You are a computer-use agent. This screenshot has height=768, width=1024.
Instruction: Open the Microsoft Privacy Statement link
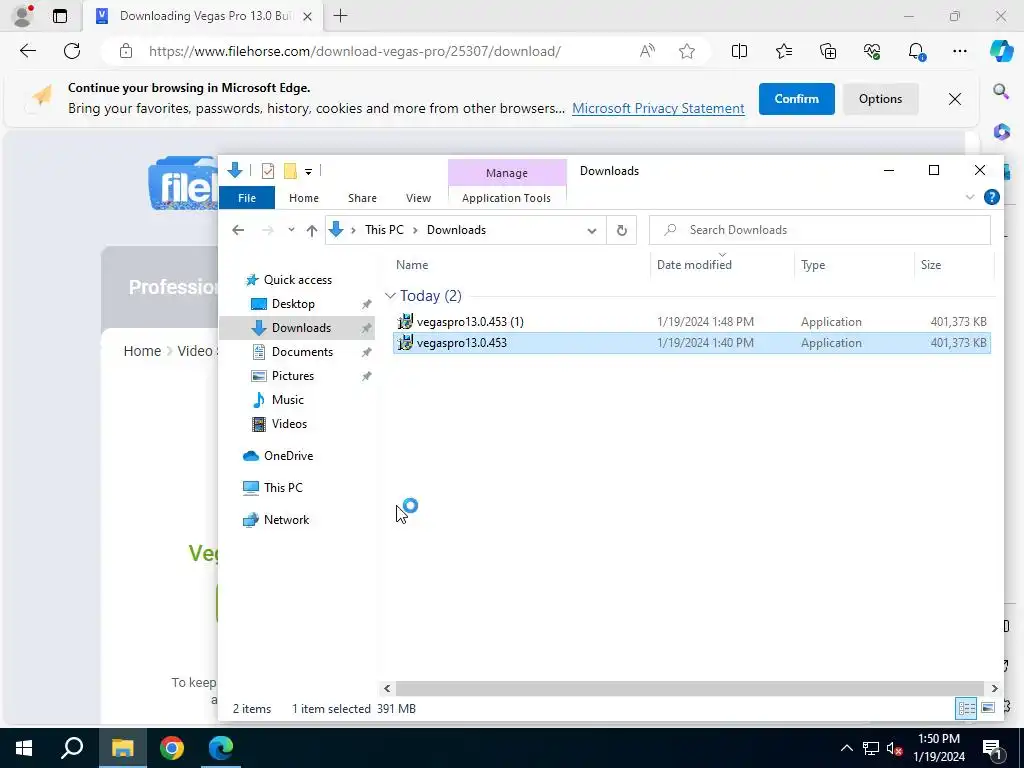(x=658, y=108)
